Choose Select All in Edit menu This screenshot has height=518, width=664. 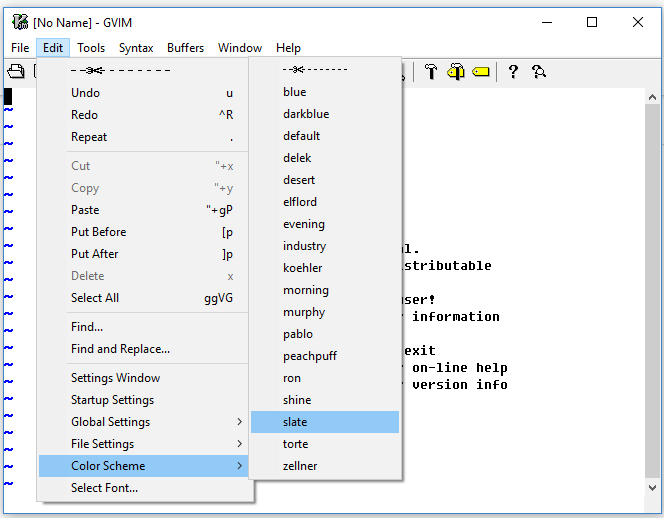(144, 298)
